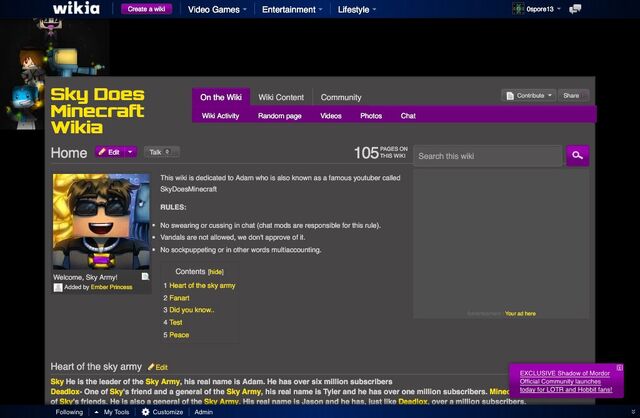Click the image details icon beside caption
The width and height of the screenshot is (640, 418).
(x=145, y=277)
